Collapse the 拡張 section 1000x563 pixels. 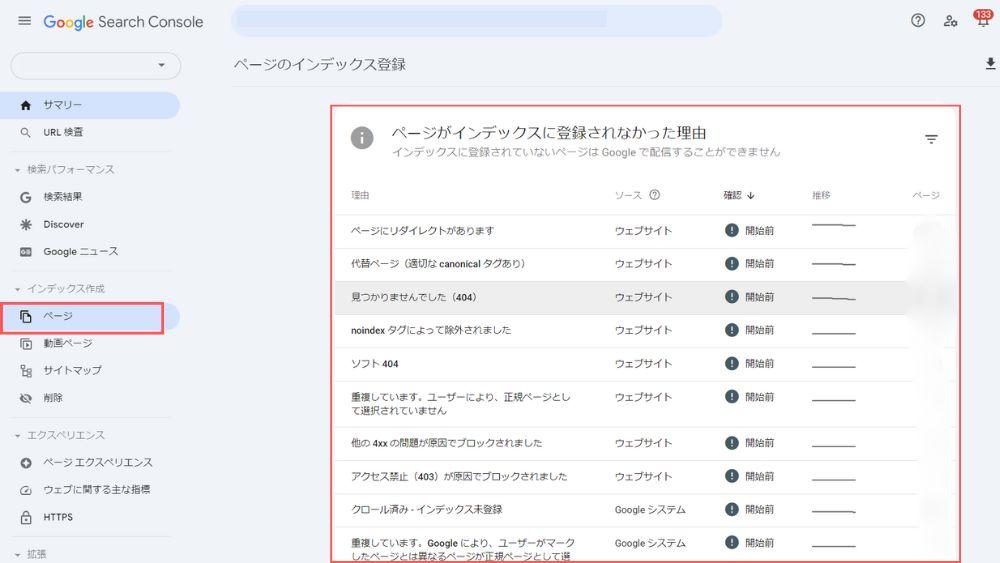pos(17,555)
